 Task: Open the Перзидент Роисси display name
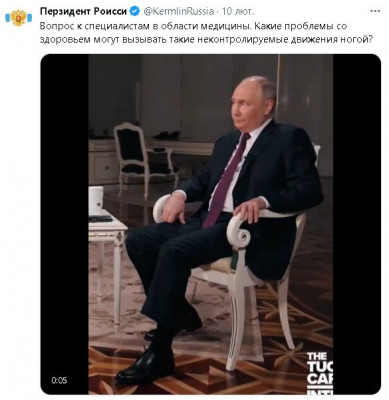83,11
